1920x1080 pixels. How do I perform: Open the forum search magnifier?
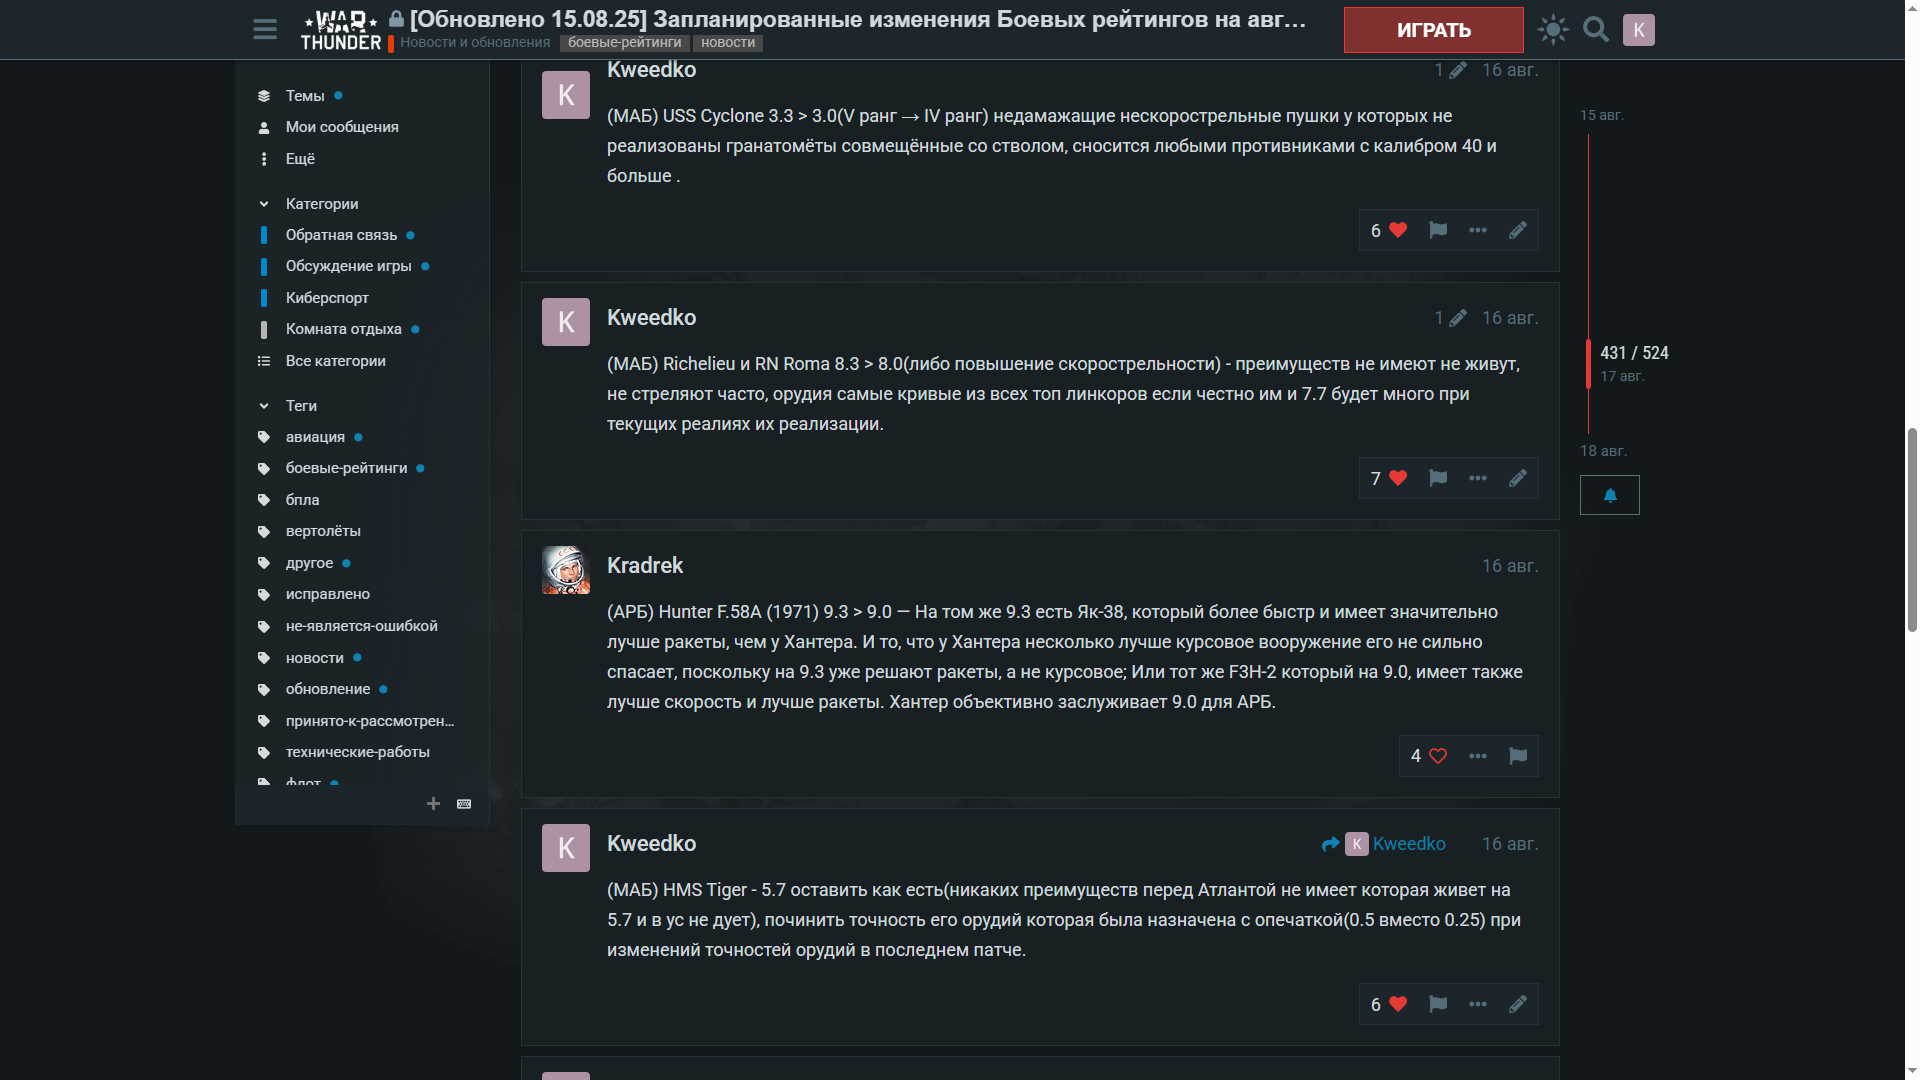1596,29
